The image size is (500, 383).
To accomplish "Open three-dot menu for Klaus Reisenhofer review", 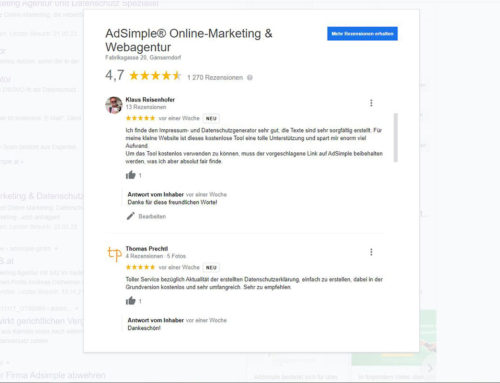I will [371, 103].
